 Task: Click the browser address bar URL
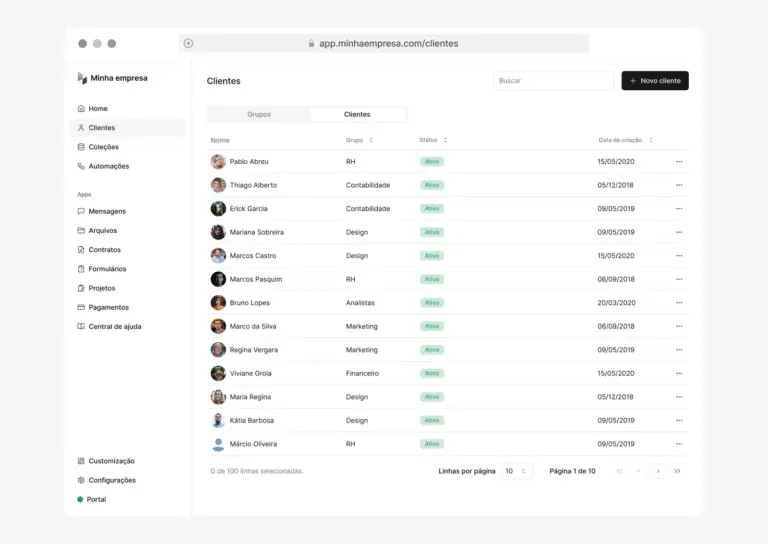[x=389, y=43]
